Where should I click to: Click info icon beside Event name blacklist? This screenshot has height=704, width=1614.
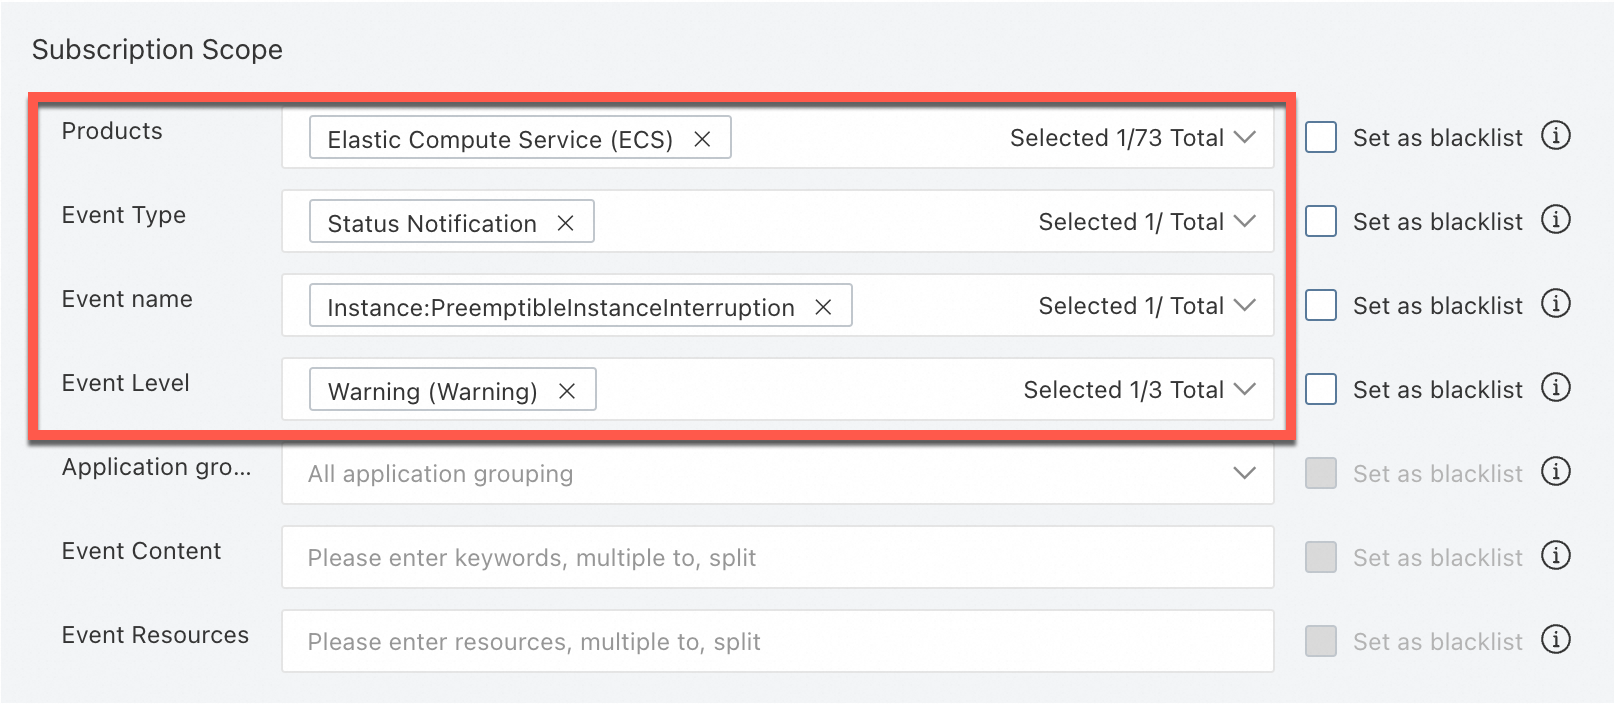click(1555, 303)
